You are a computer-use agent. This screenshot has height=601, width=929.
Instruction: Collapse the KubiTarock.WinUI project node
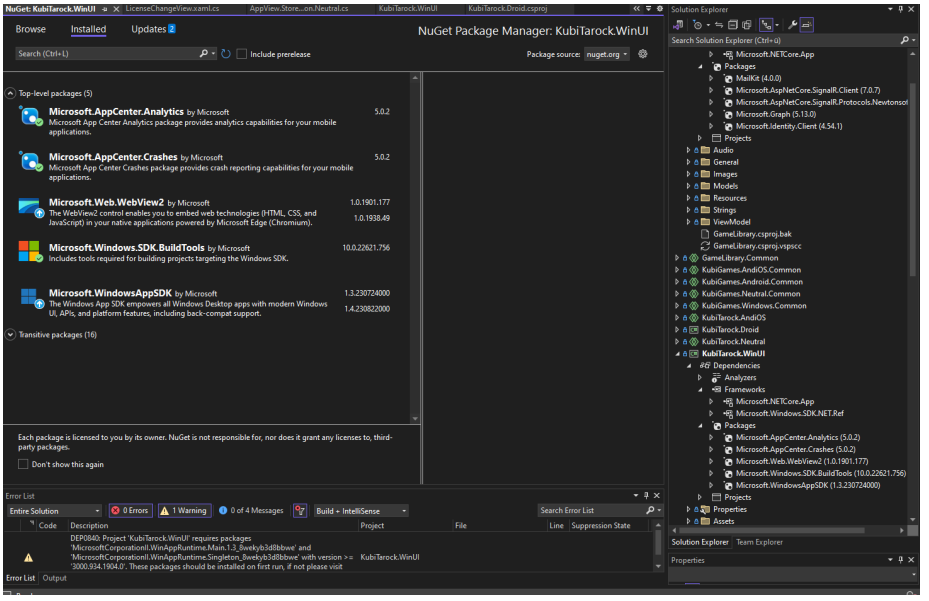[677, 354]
